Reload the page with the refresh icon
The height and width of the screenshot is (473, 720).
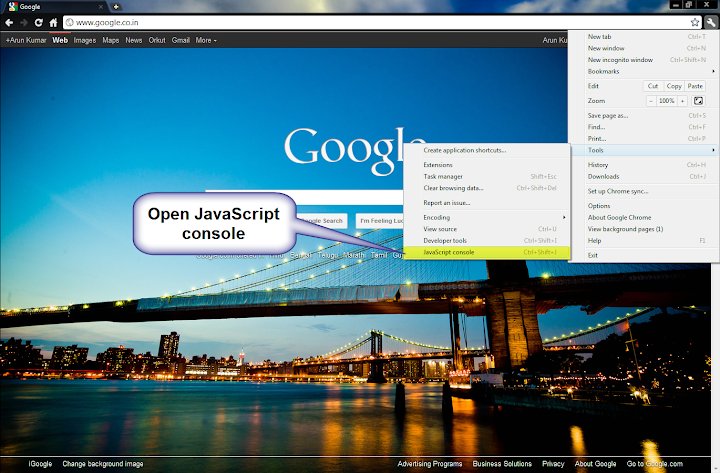[x=39, y=23]
